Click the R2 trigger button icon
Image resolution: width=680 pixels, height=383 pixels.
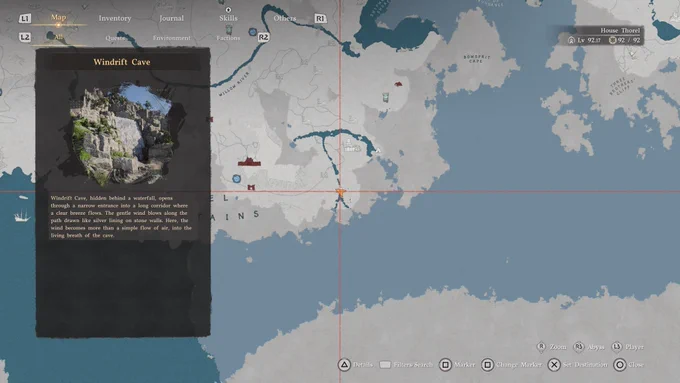click(x=263, y=37)
